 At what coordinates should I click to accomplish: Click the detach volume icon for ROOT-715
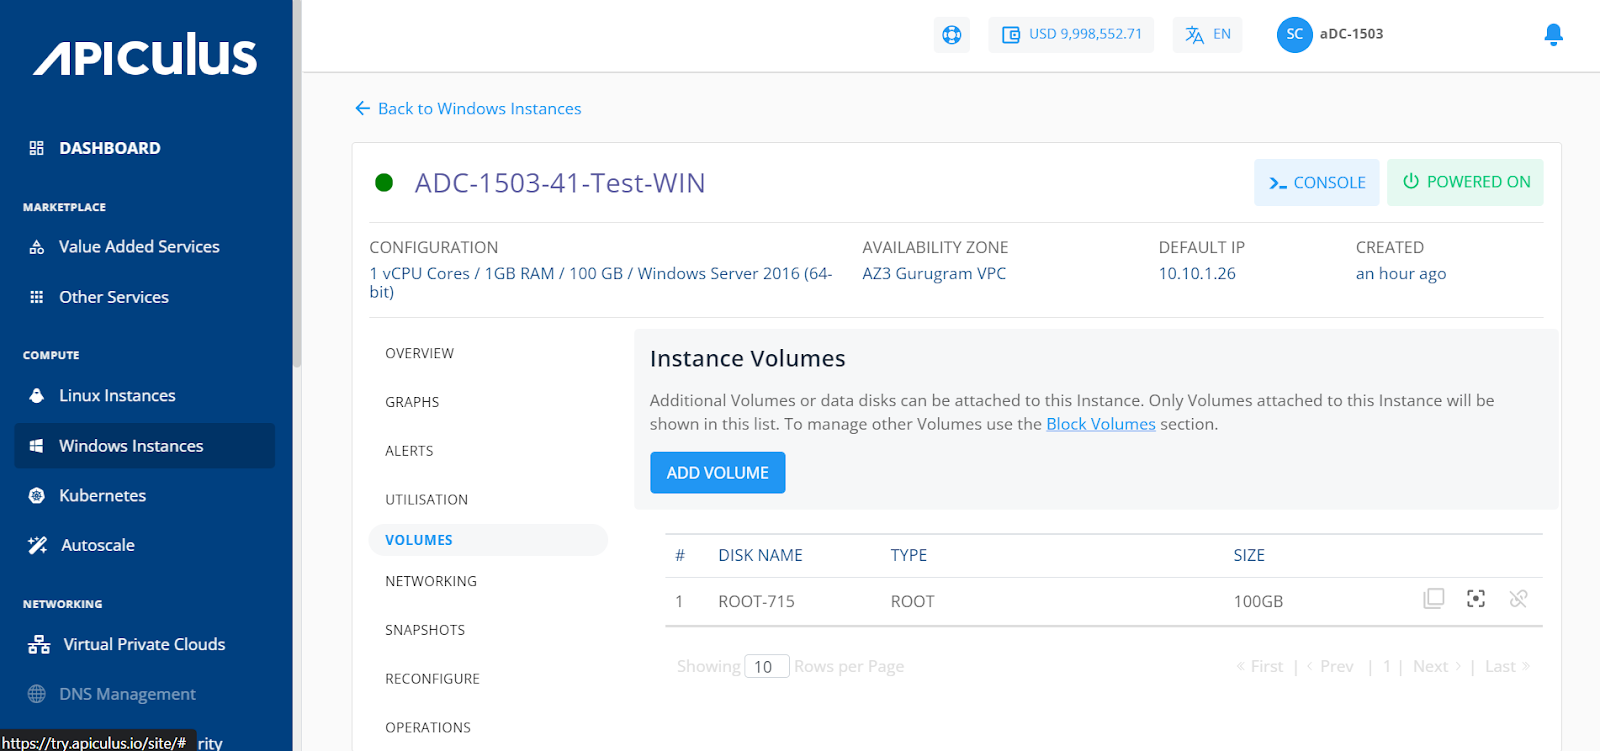point(1518,599)
